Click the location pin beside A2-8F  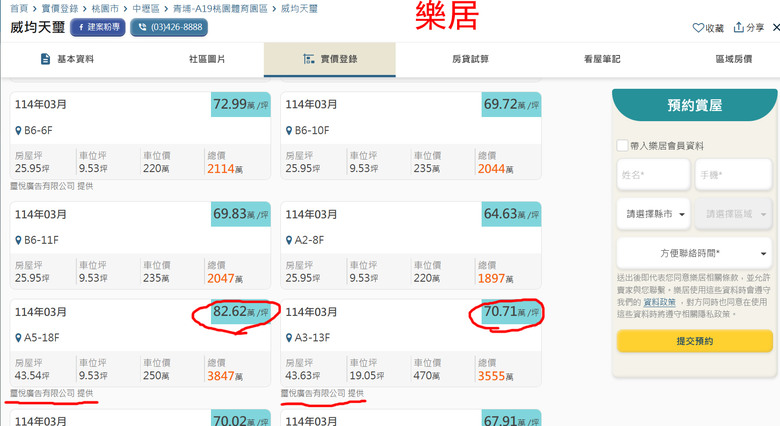[289, 240]
